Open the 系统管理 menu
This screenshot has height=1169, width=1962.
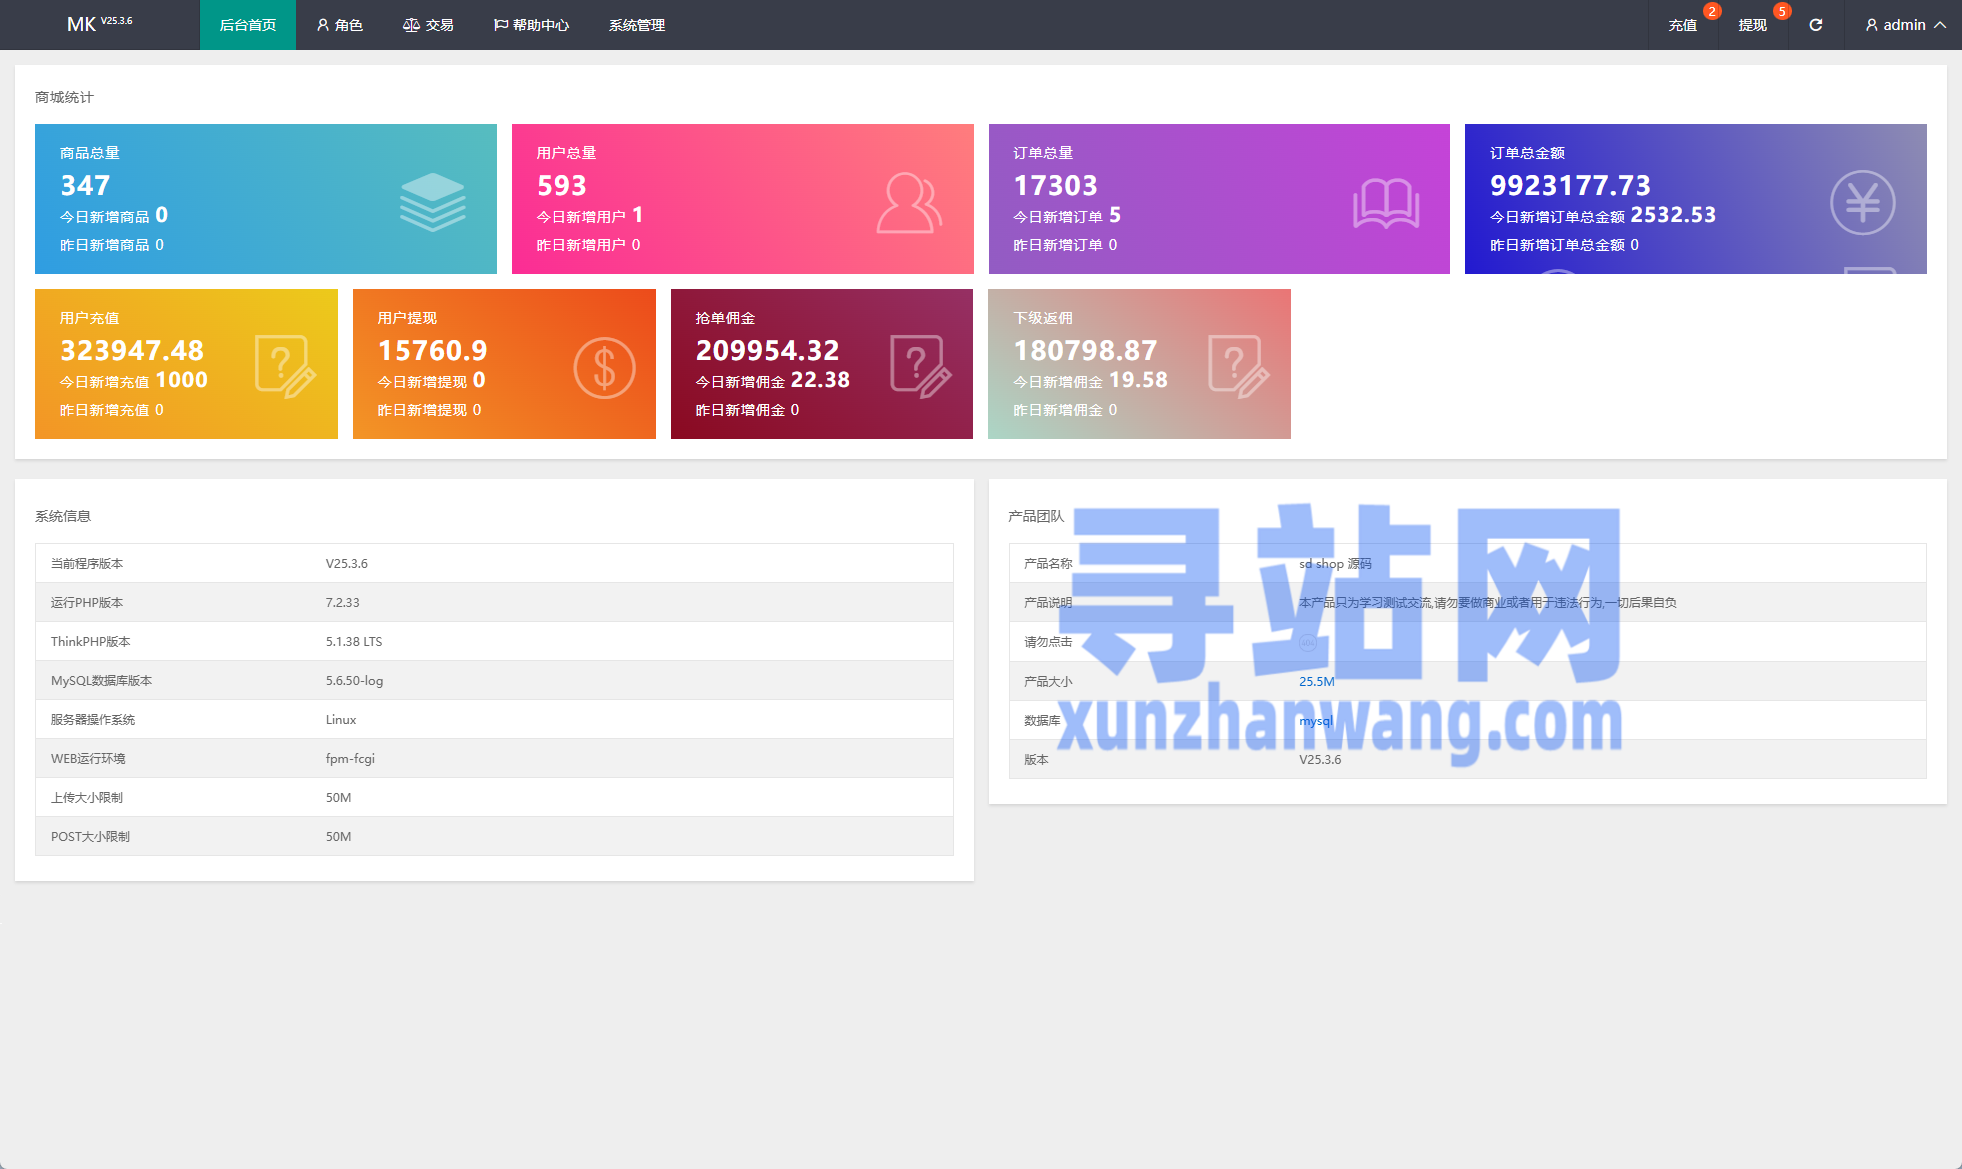(x=637, y=25)
